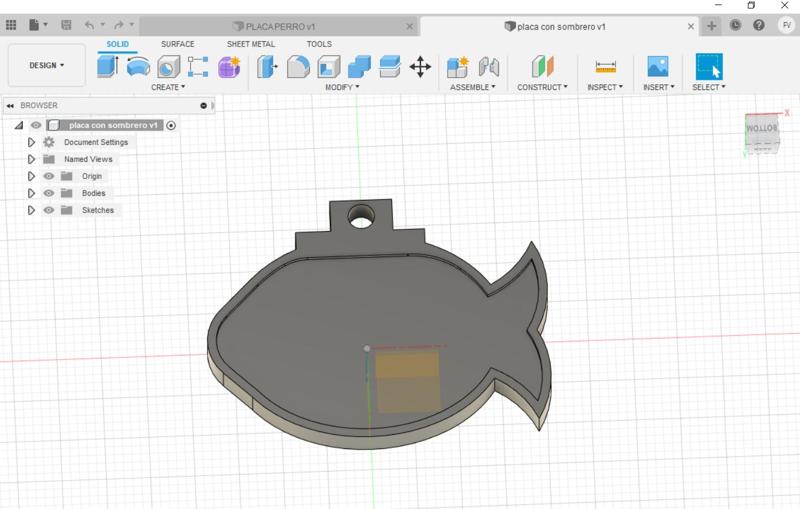The width and height of the screenshot is (800, 509).
Task: Click the fish tag hanging hole
Action: pyautogui.click(x=361, y=216)
